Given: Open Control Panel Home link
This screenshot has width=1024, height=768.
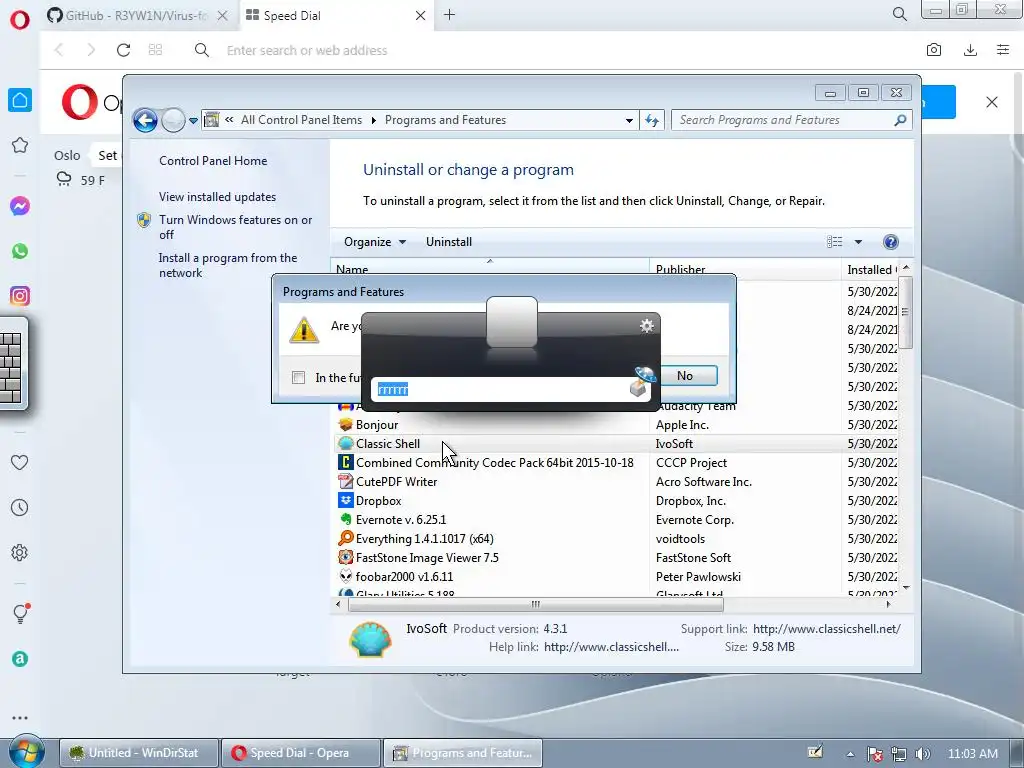Looking at the screenshot, I should click(x=213, y=161).
